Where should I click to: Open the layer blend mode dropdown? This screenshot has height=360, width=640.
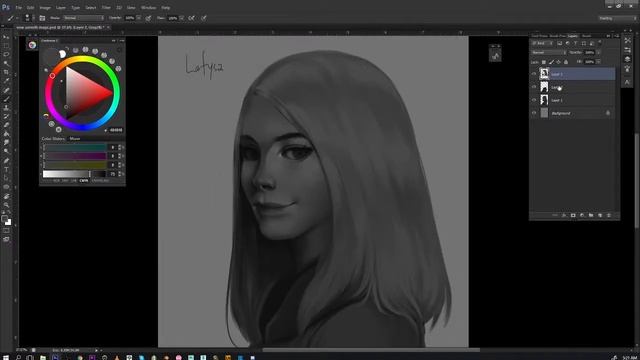click(549, 53)
